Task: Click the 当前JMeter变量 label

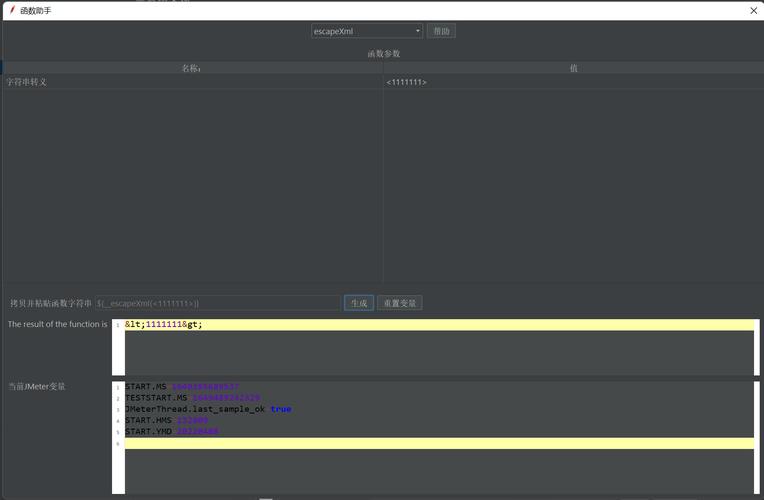Action: click(x=37, y=386)
